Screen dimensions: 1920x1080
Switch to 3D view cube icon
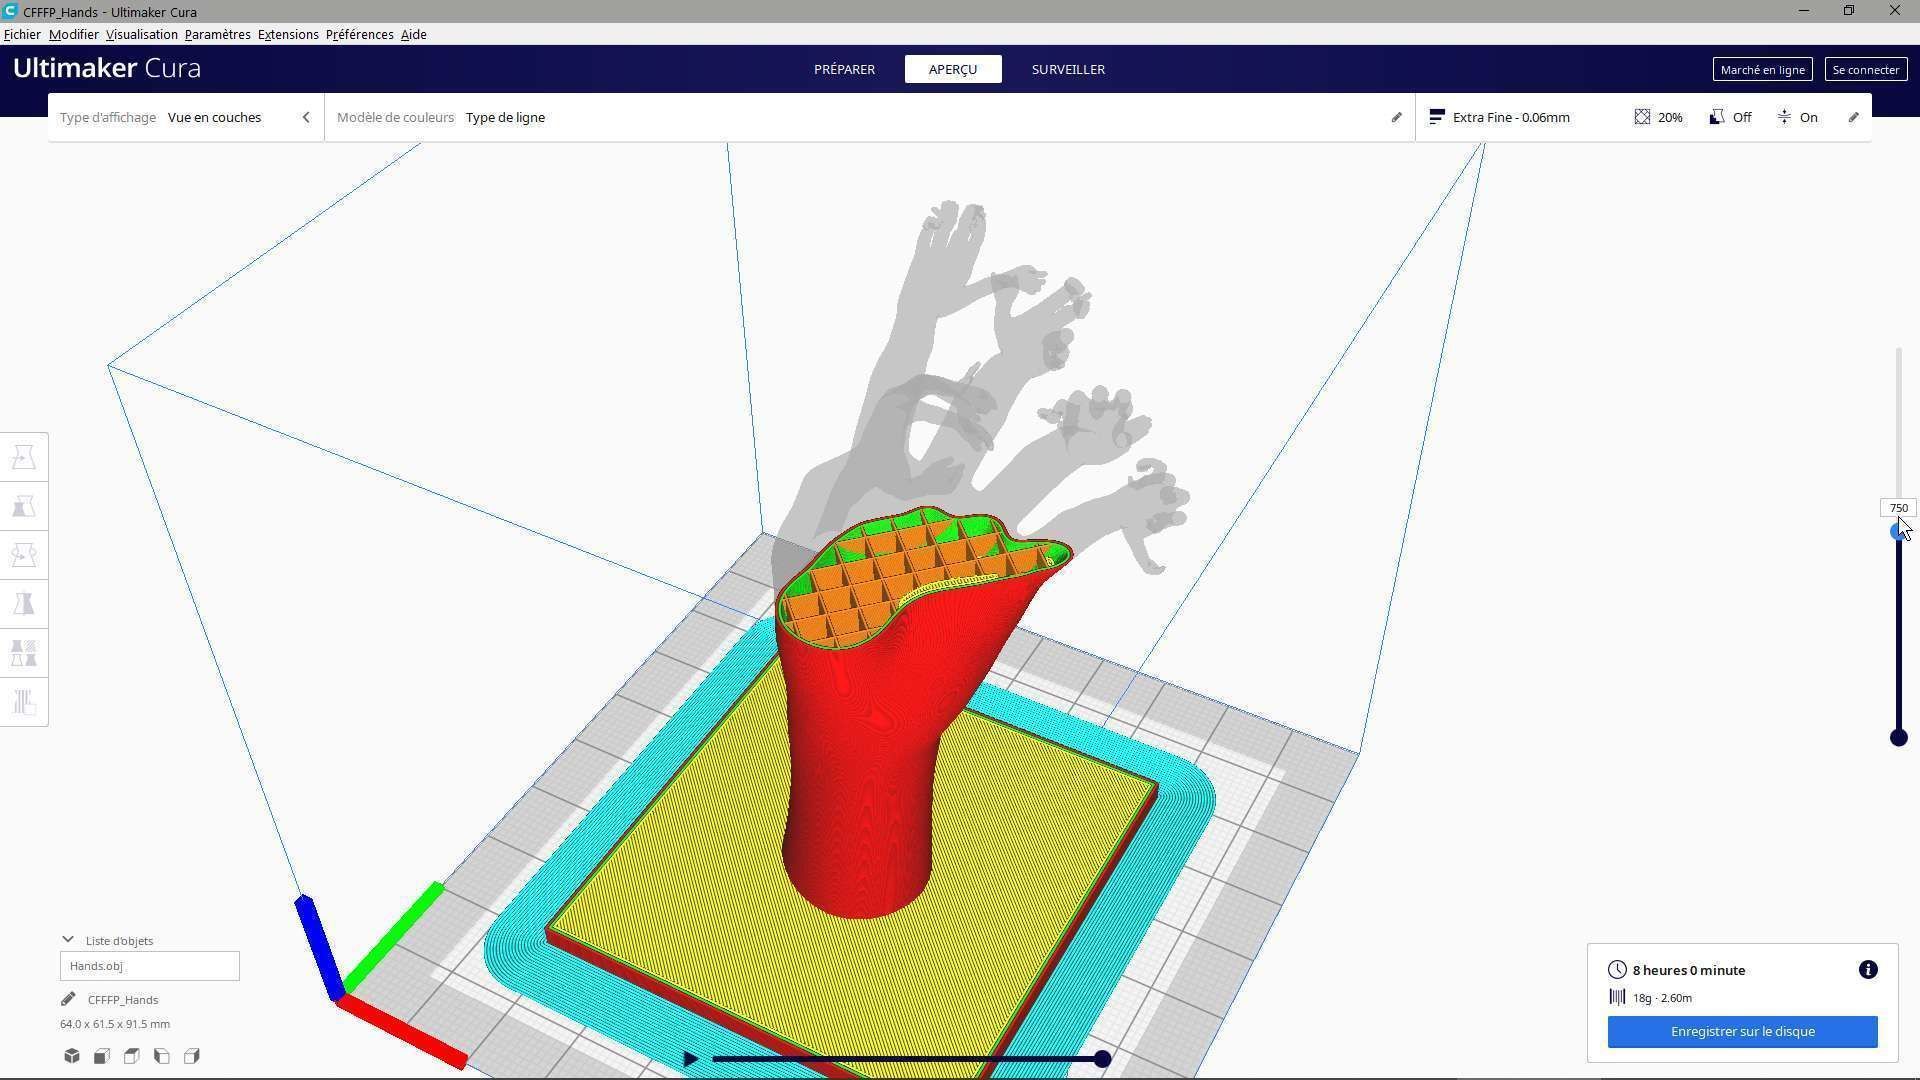[72, 1056]
